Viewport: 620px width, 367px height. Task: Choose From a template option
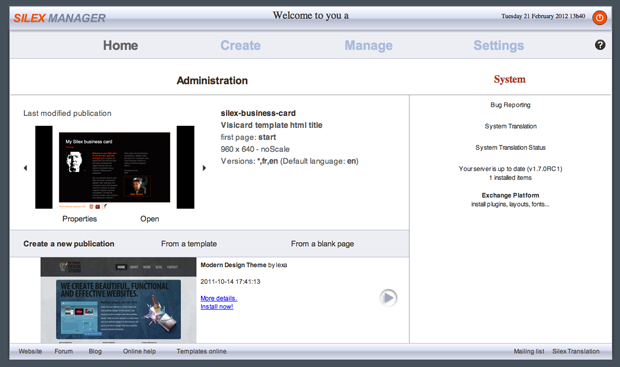pos(189,244)
